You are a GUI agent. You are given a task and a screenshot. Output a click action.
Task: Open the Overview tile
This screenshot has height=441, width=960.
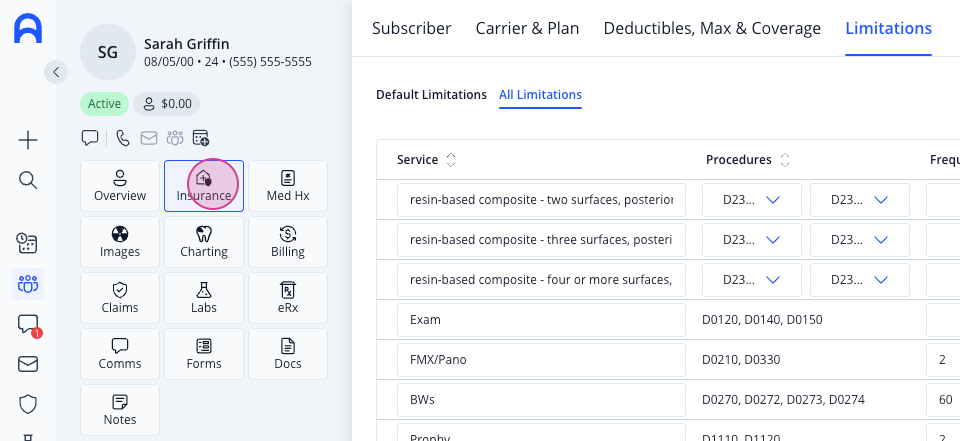click(x=120, y=186)
